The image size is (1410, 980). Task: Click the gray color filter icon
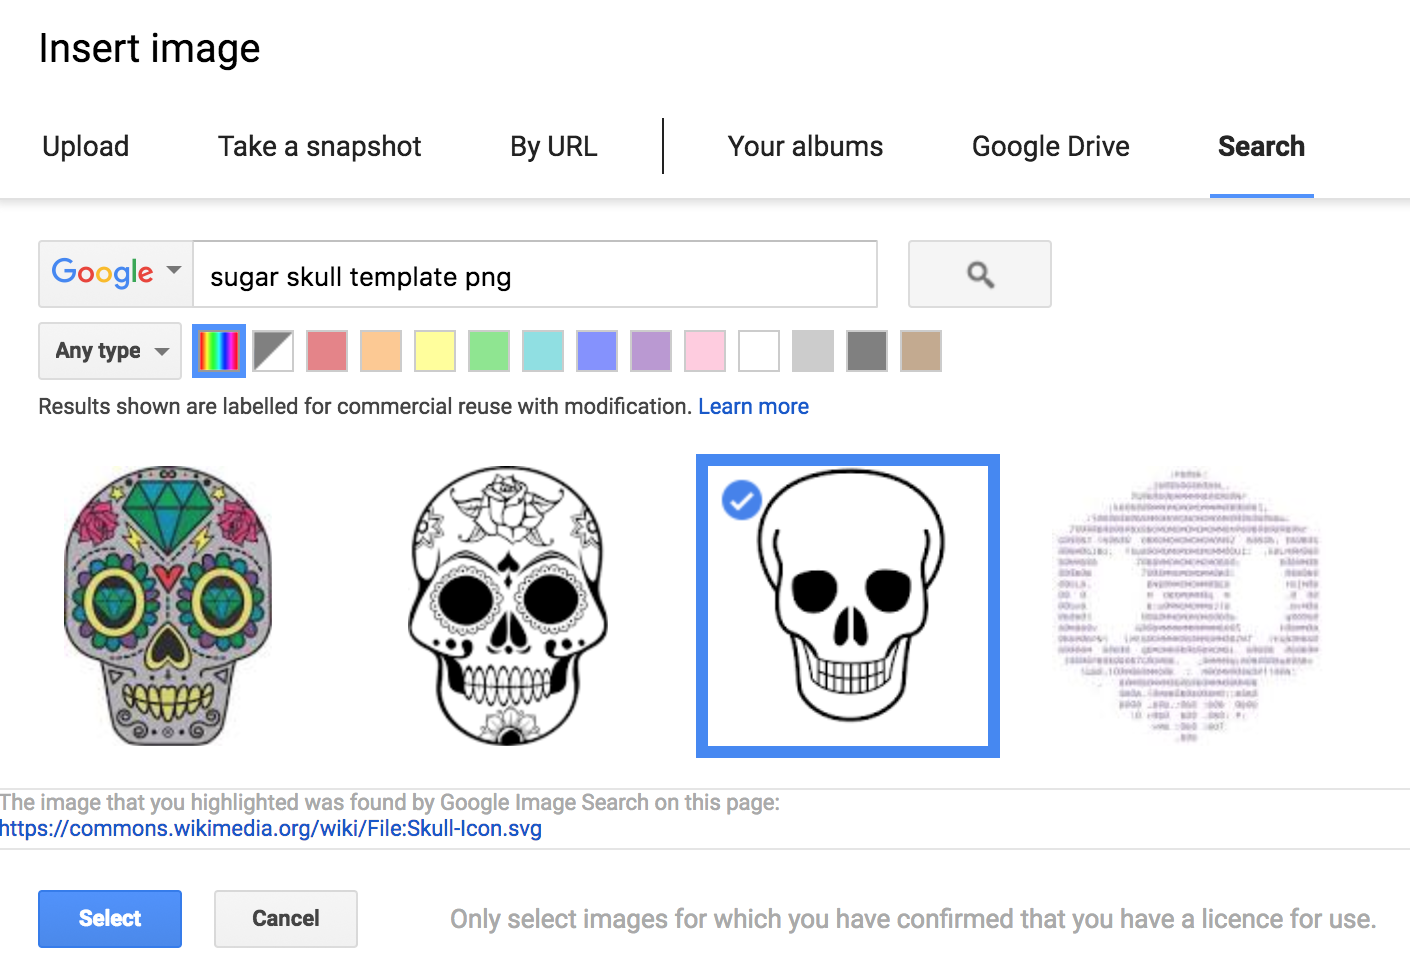(x=812, y=351)
